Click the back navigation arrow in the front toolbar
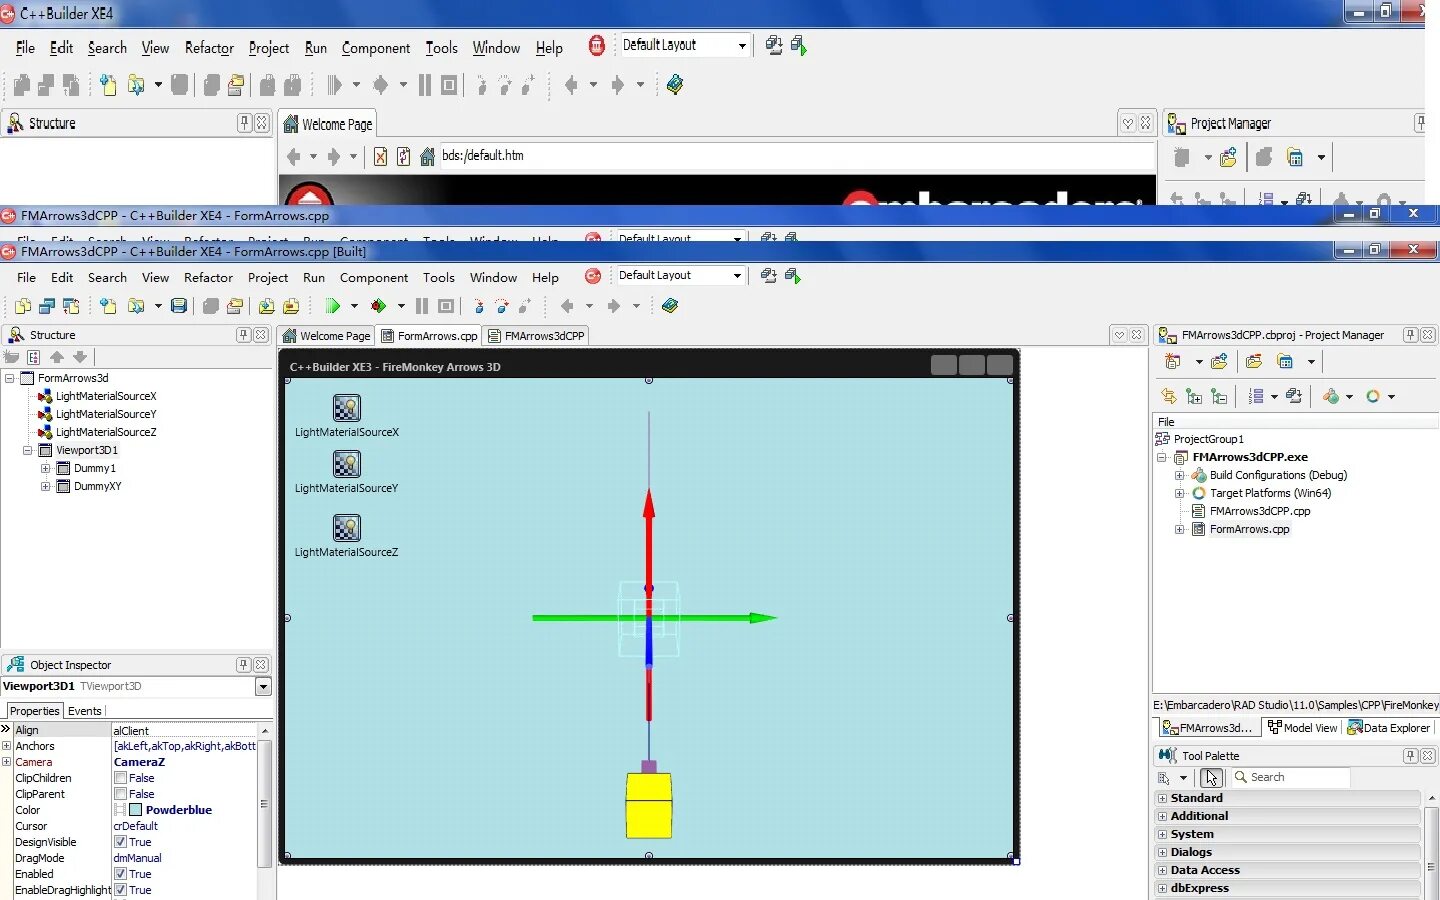Image resolution: width=1440 pixels, height=900 pixels. coord(568,306)
